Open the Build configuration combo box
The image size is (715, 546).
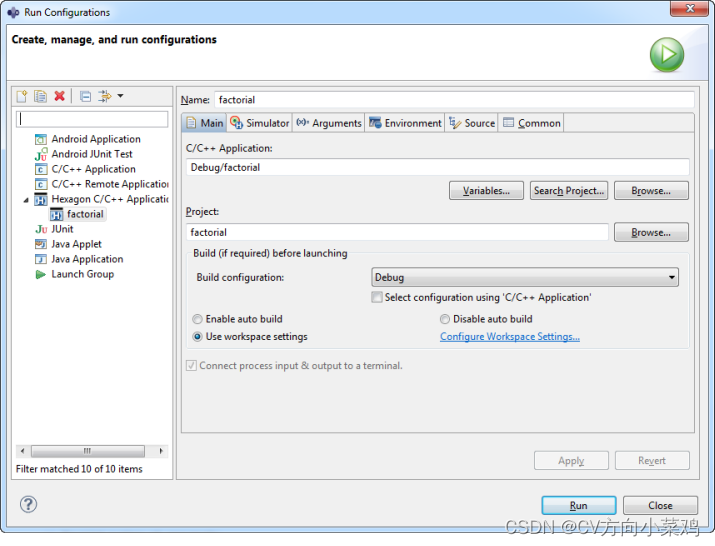(525, 277)
